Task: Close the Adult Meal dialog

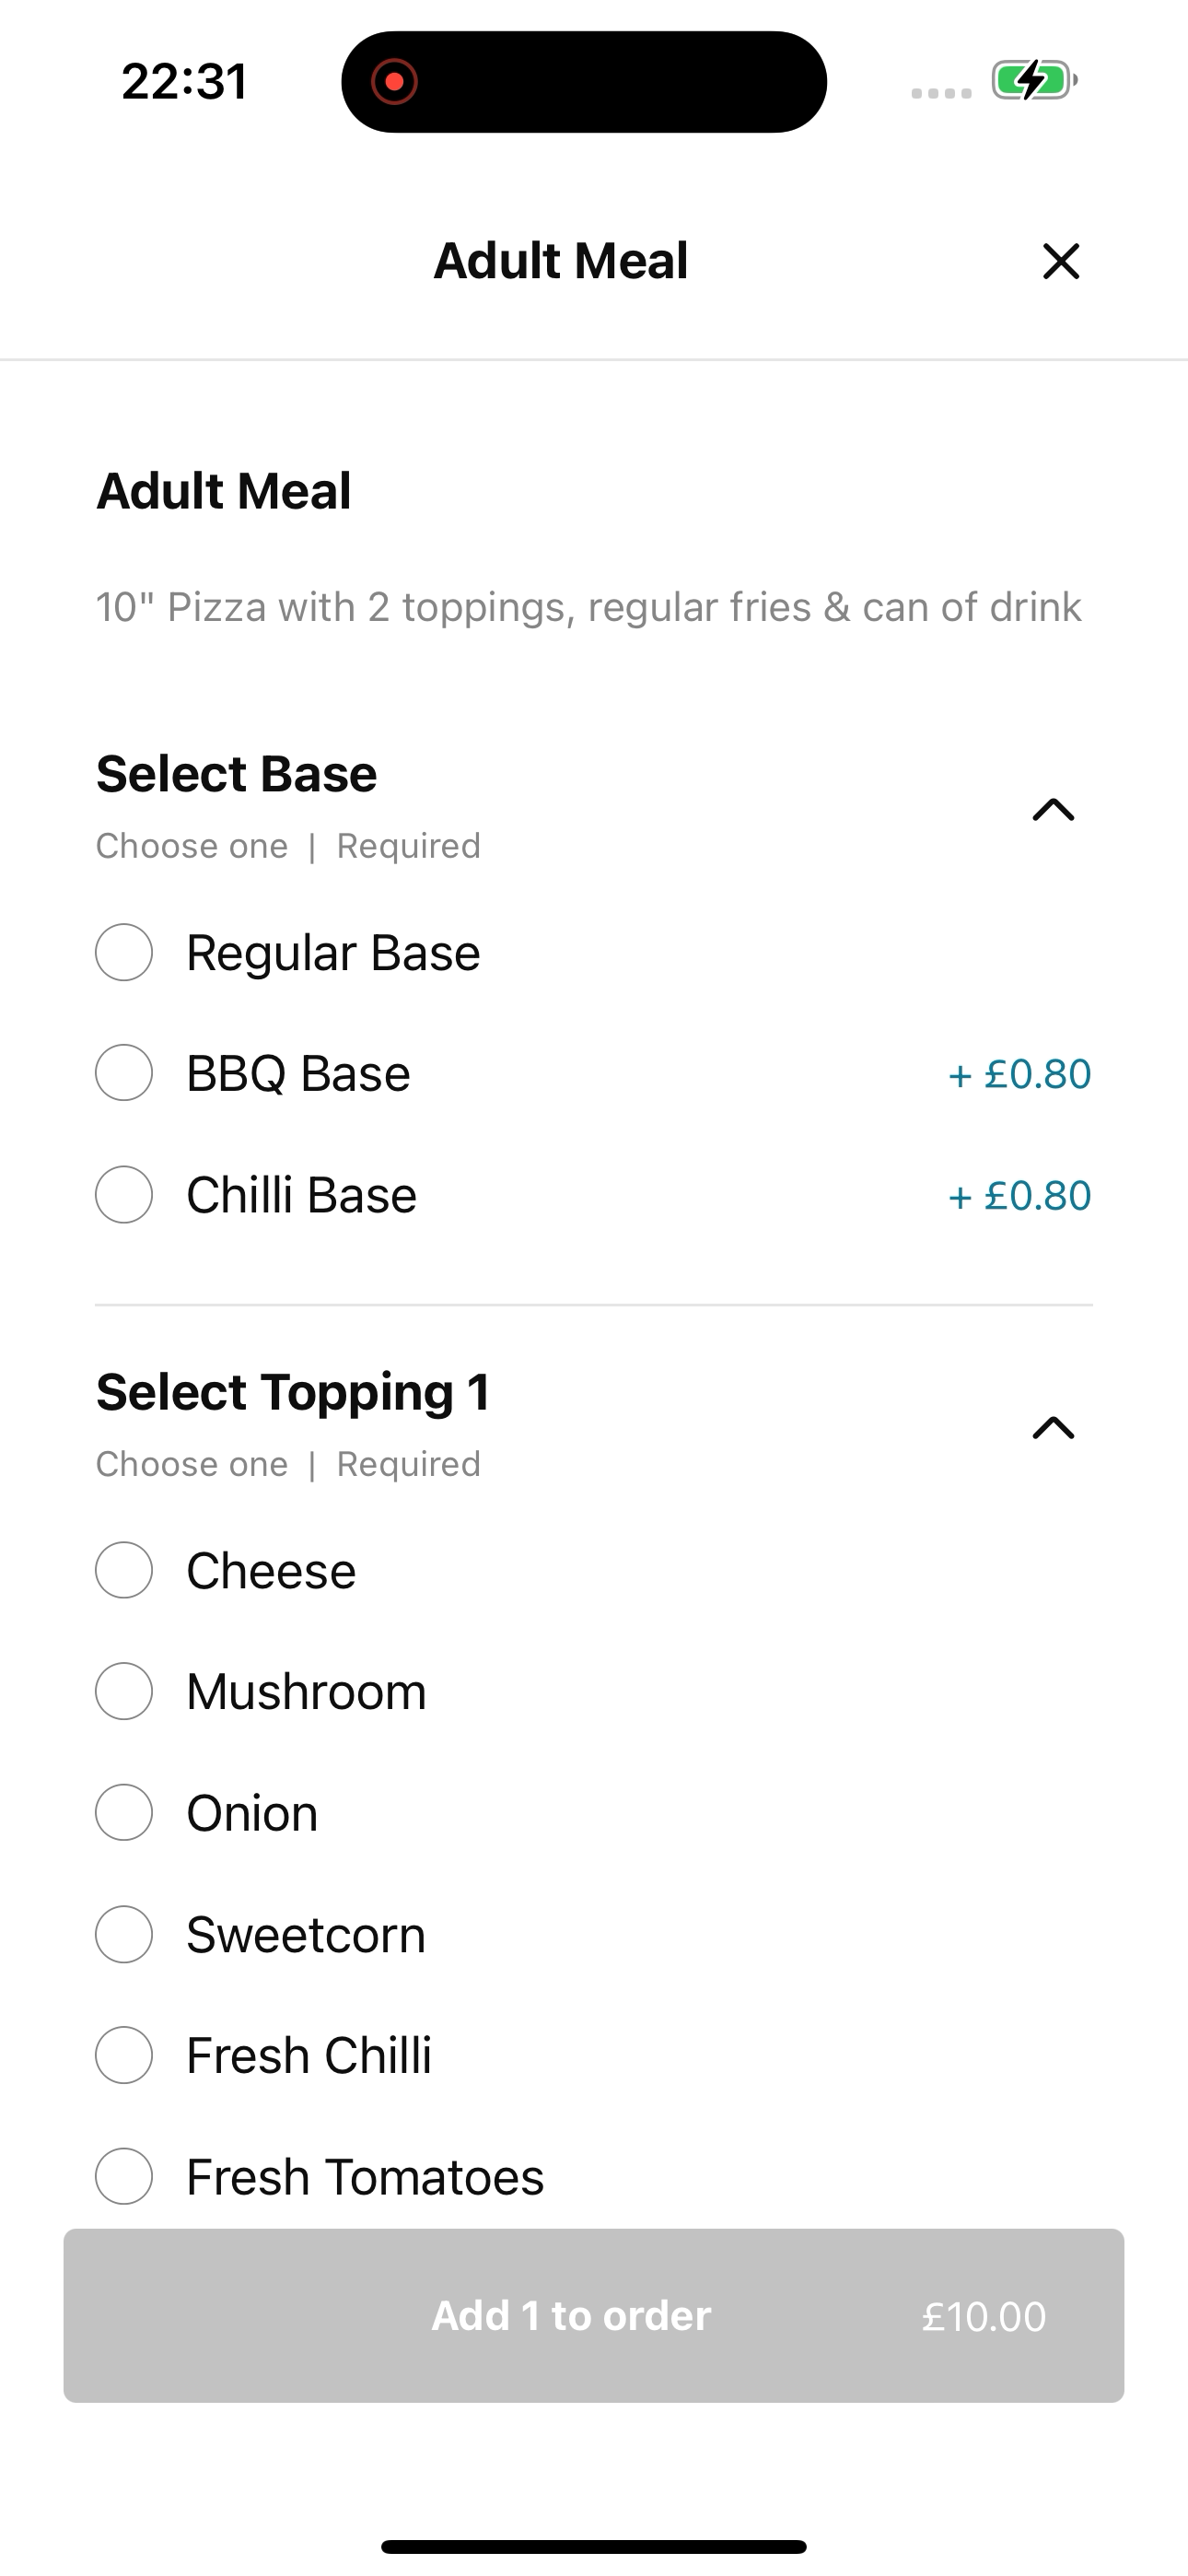Action: 1060,261
